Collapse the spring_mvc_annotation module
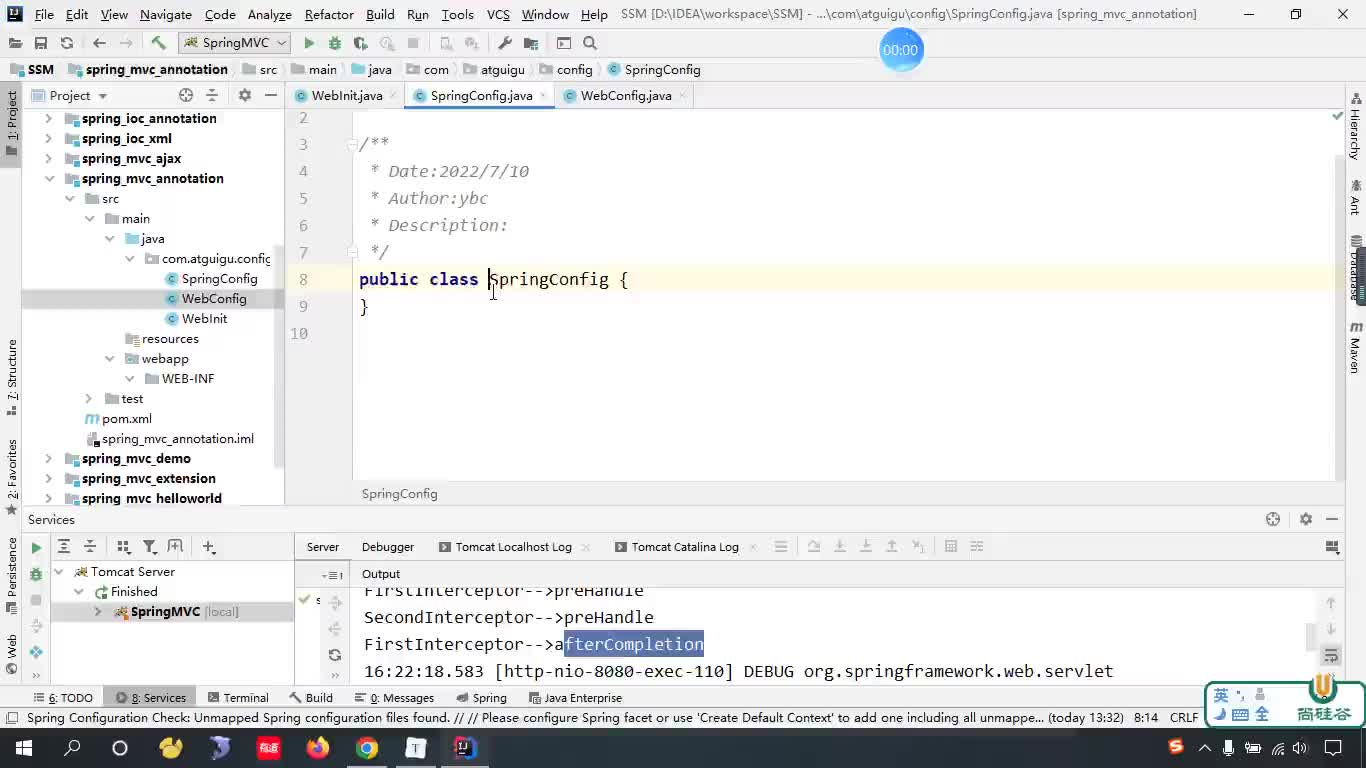The width and height of the screenshot is (1366, 768). [x=48, y=178]
